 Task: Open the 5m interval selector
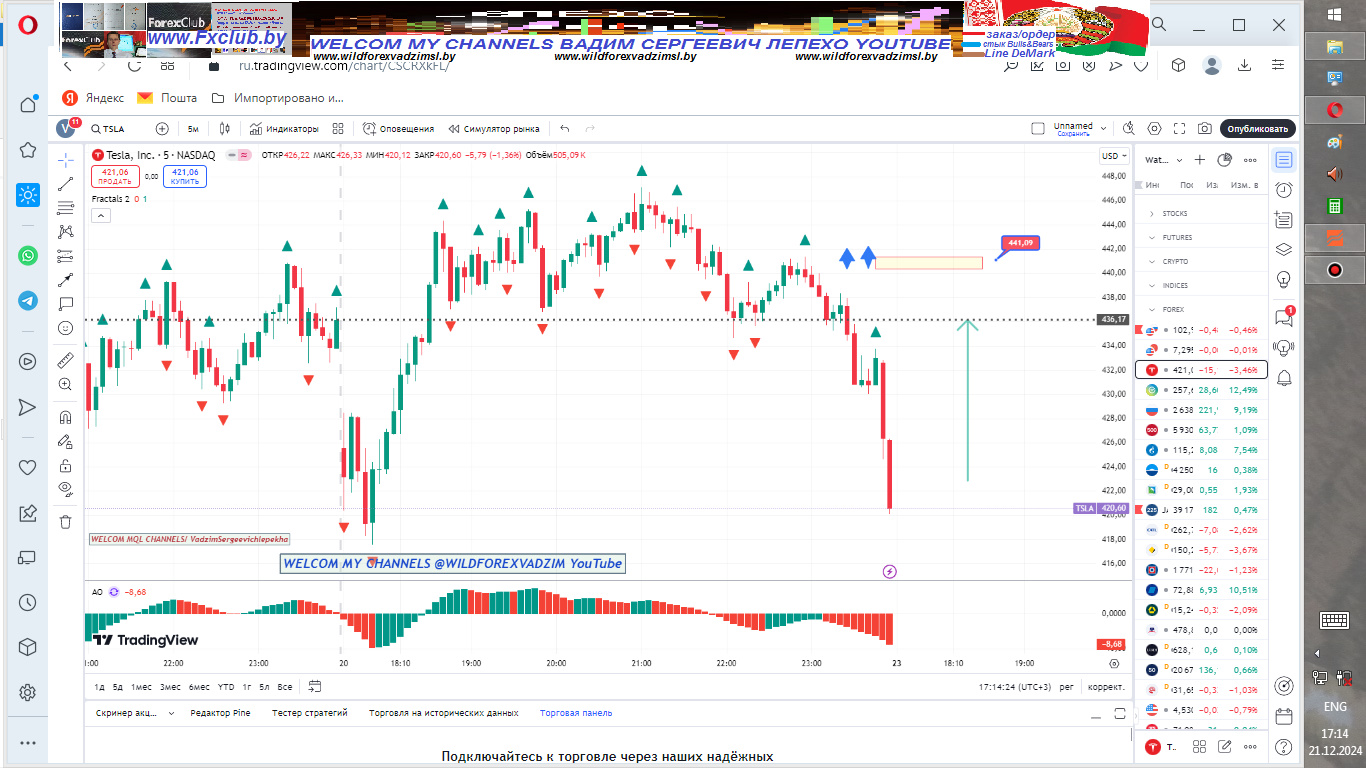(x=193, y=129)
